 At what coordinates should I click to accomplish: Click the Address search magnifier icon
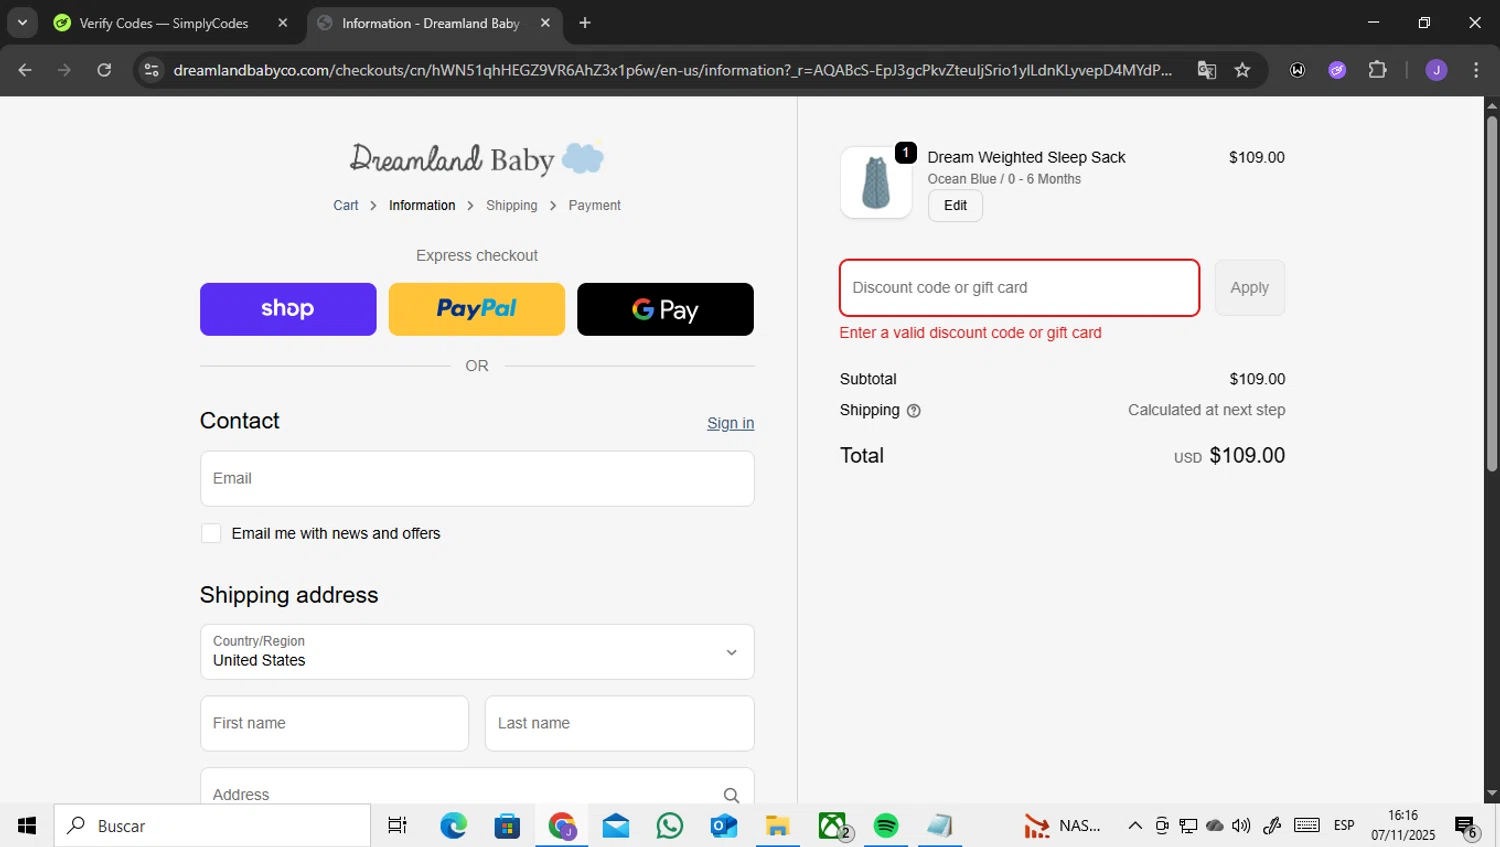pos(731,795)
